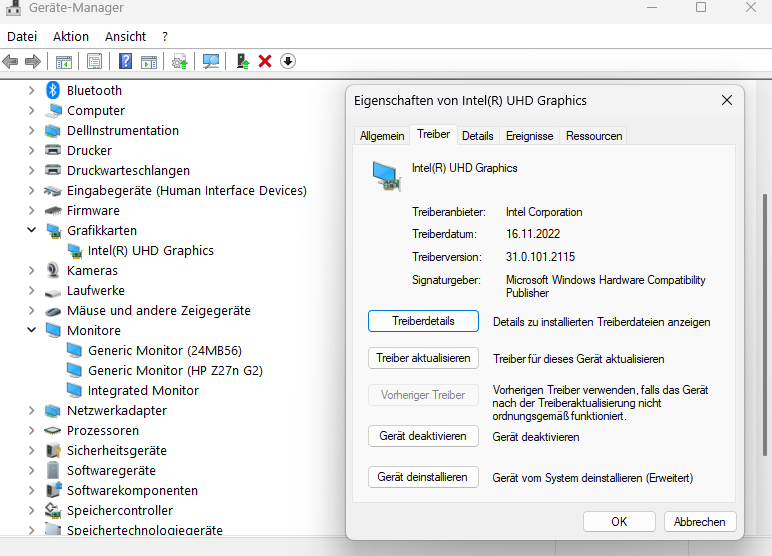The height and width of the screenshot is (556, 772).
Task: Click the Gerät deinstallieren button
Action: click(x=423, y=477)
